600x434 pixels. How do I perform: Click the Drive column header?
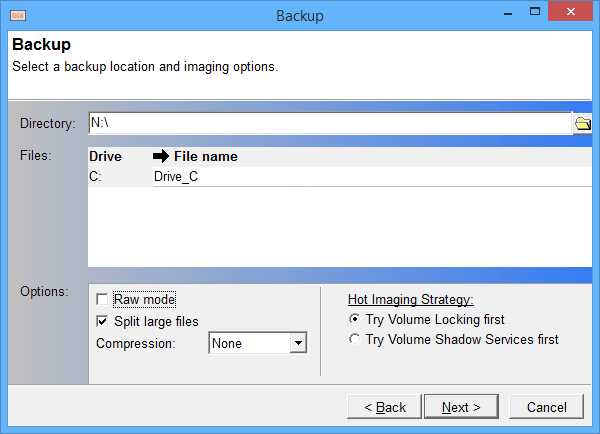(x=105, y=156)
